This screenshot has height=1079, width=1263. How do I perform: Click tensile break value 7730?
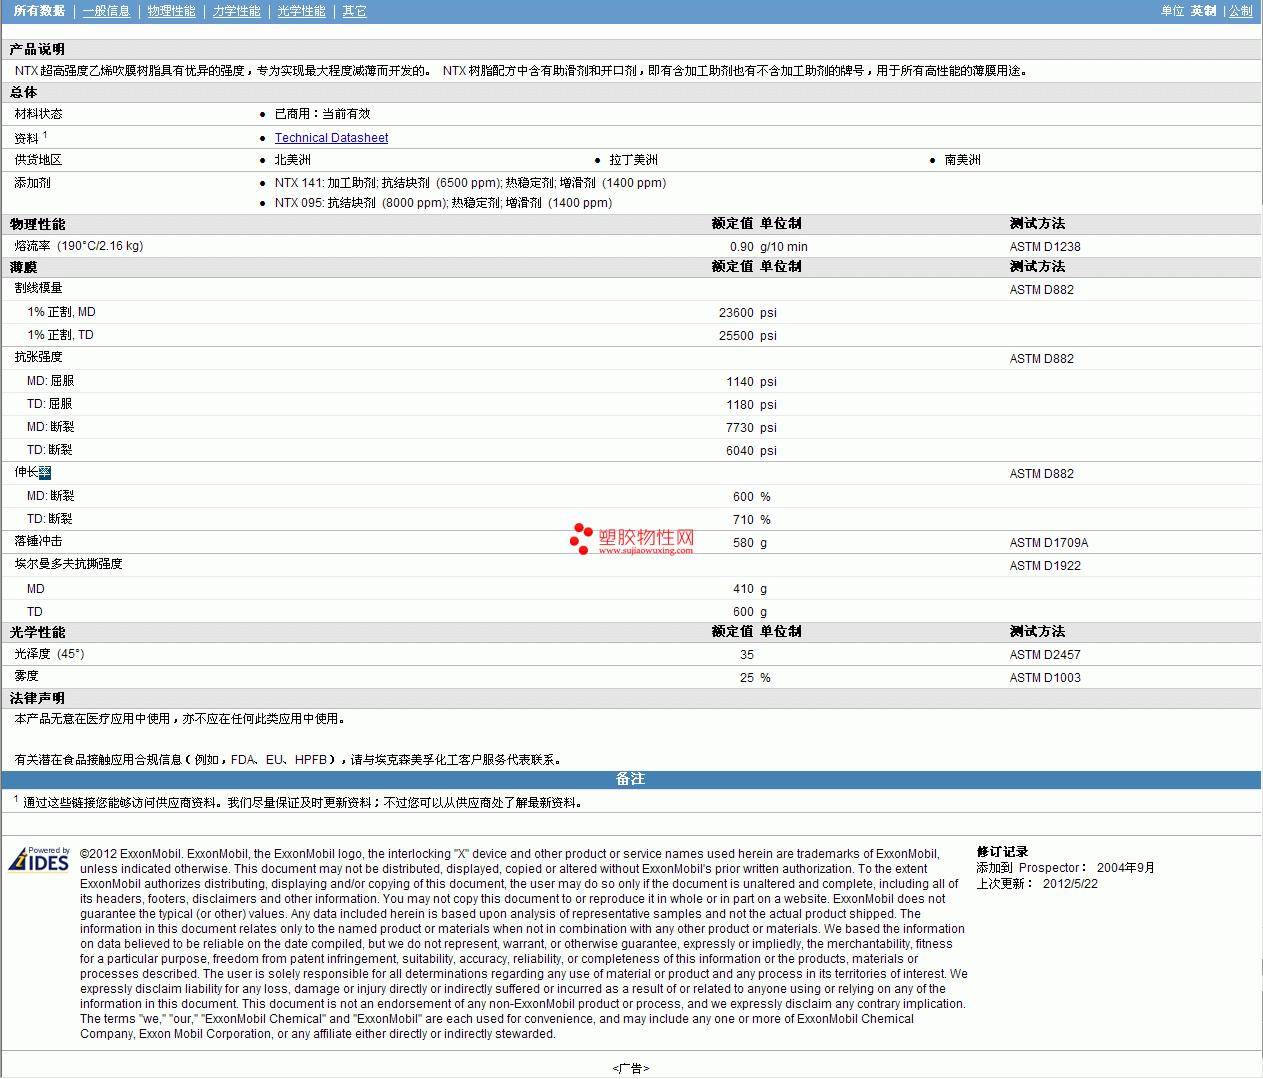coord(740,428)
